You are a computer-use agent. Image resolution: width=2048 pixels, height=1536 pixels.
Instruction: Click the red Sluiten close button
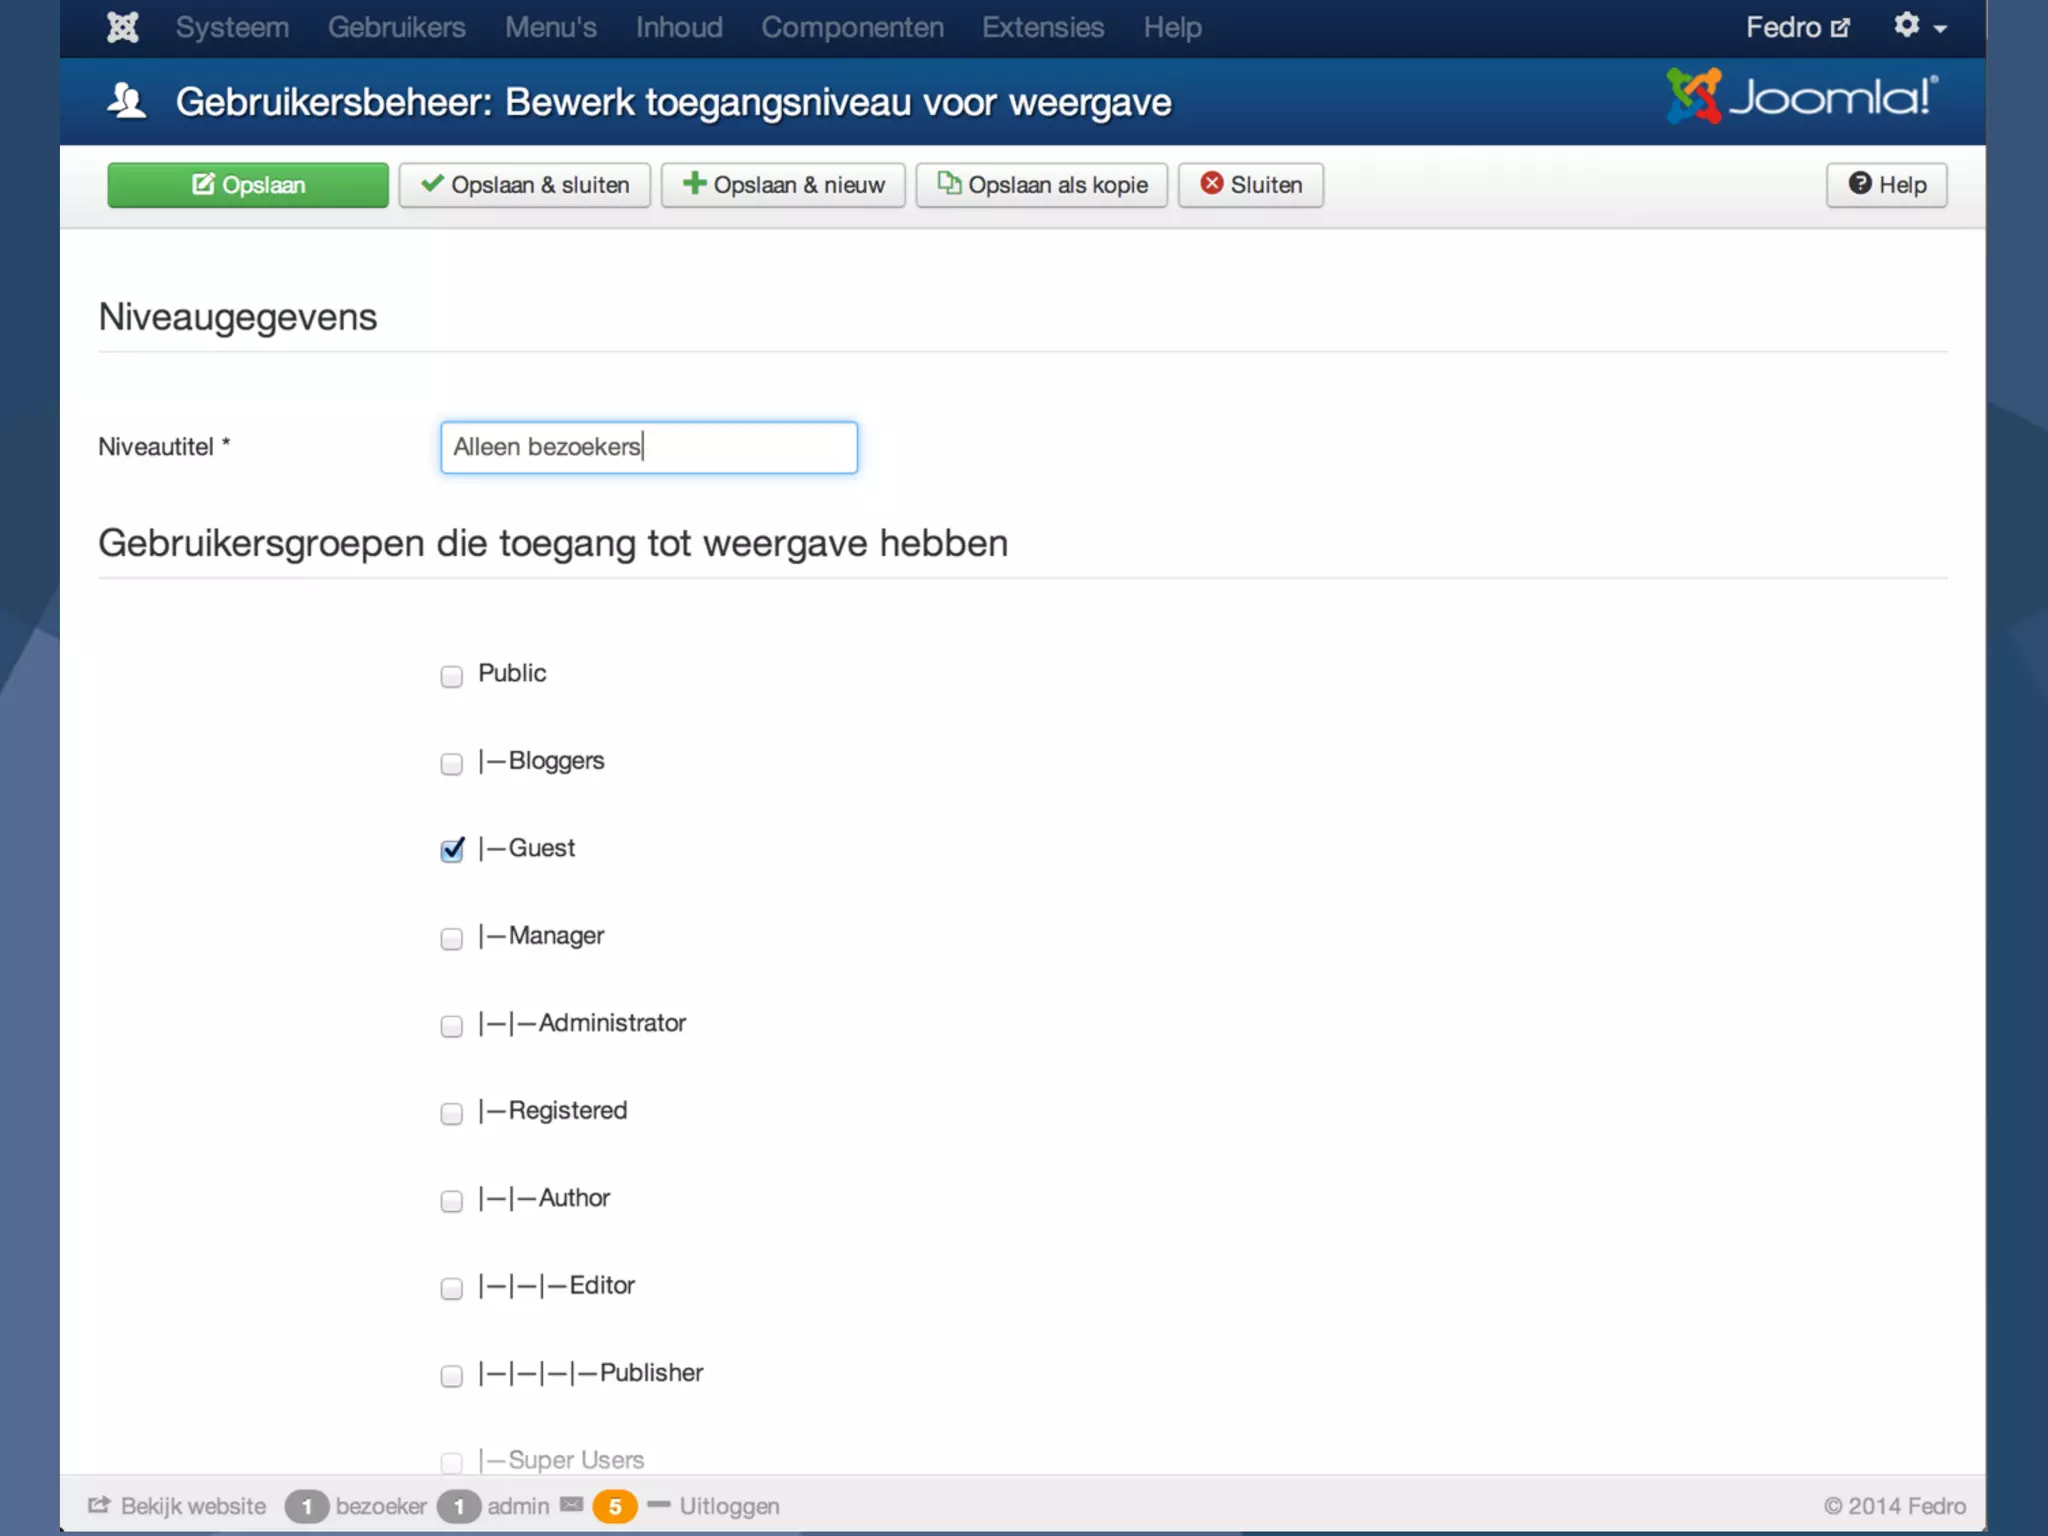[1250, 185]
